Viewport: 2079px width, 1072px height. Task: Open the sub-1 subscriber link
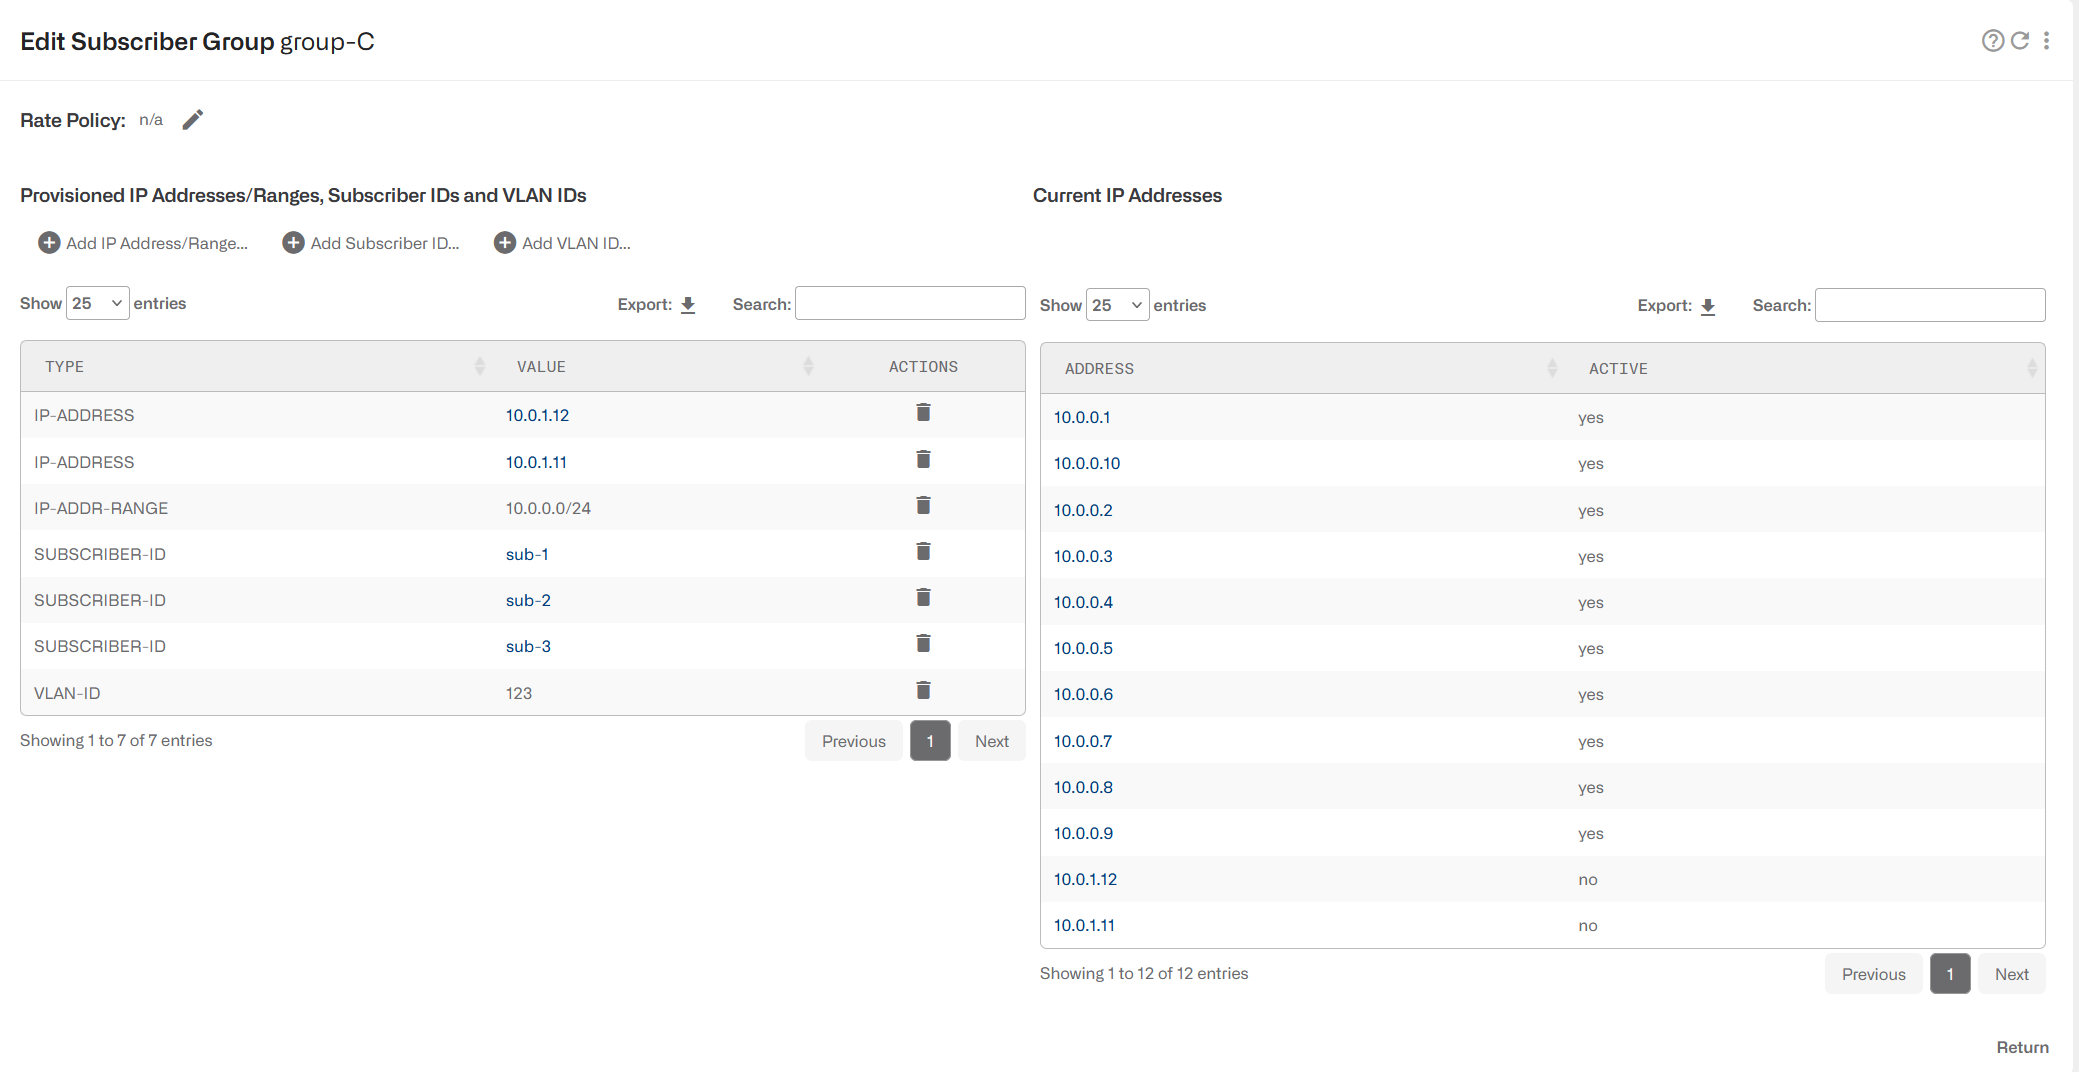point(527,554)
